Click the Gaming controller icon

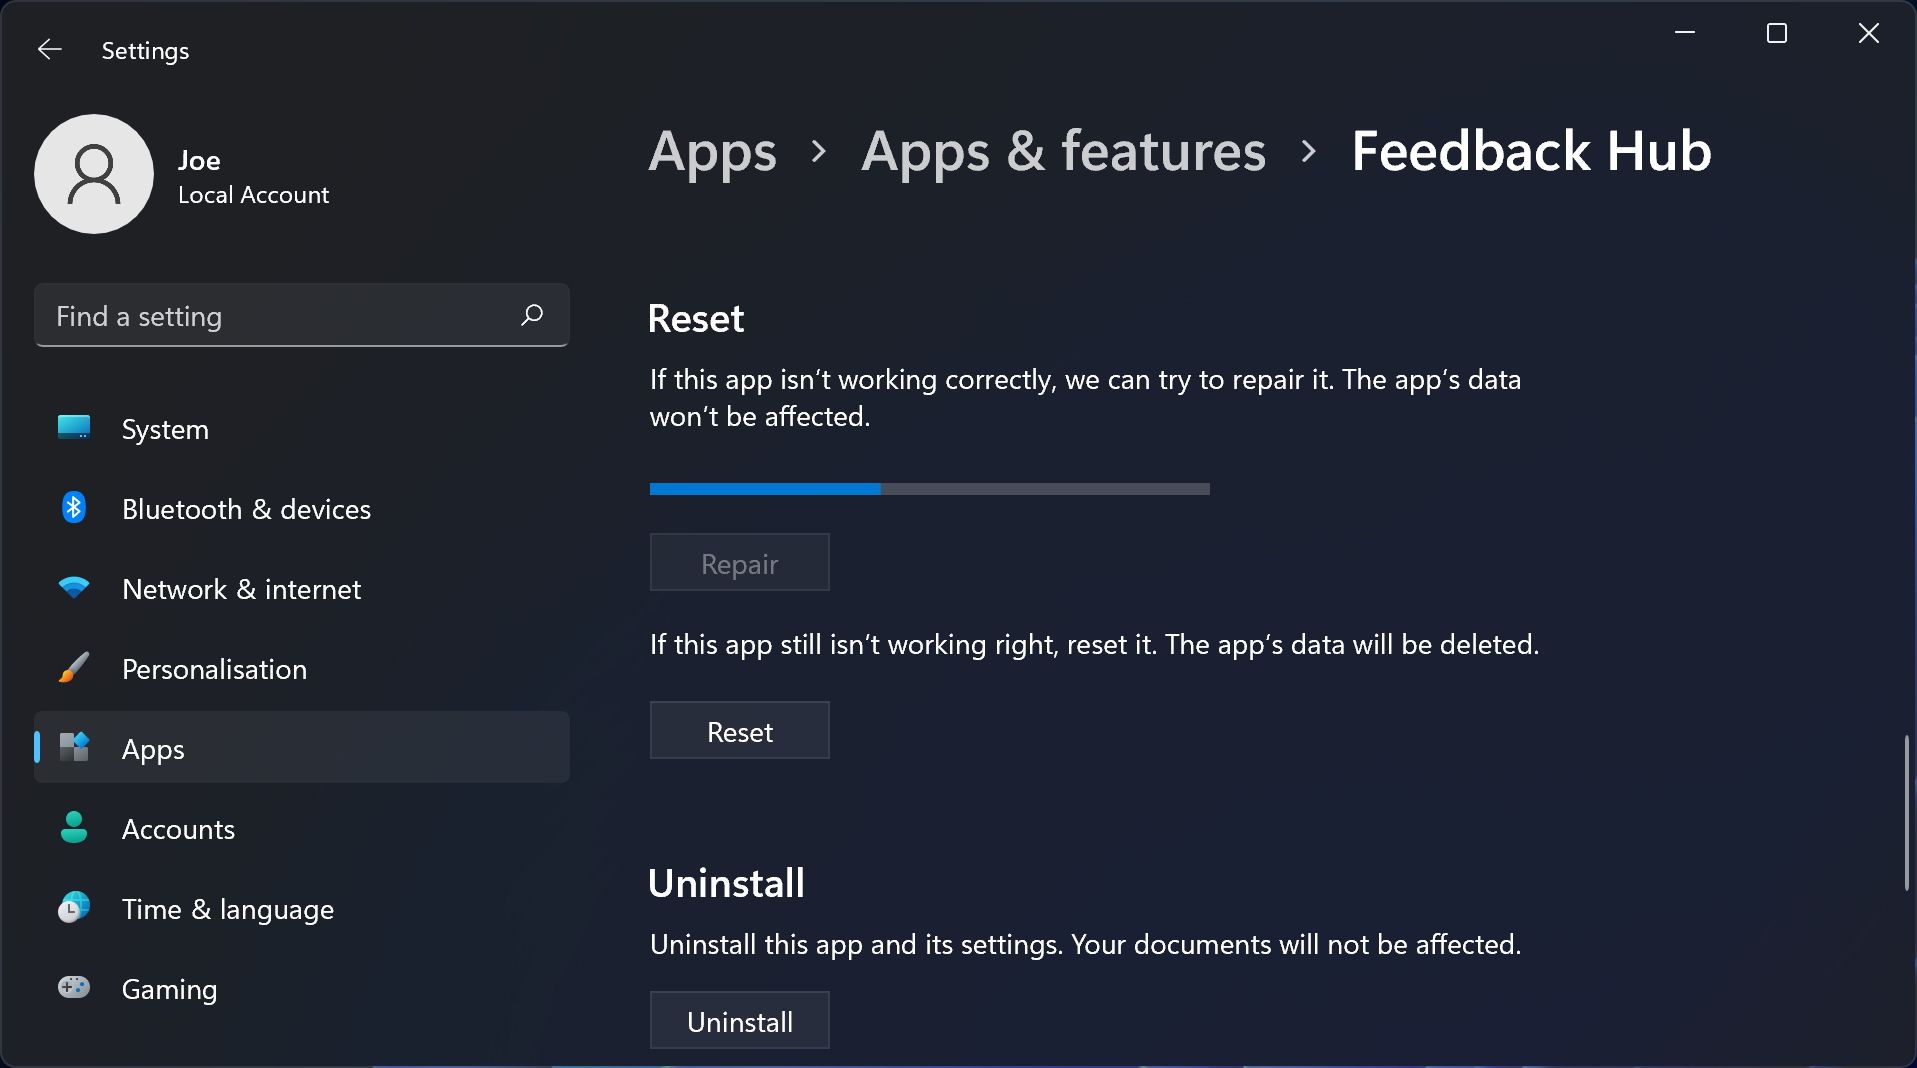coord(74,988)
